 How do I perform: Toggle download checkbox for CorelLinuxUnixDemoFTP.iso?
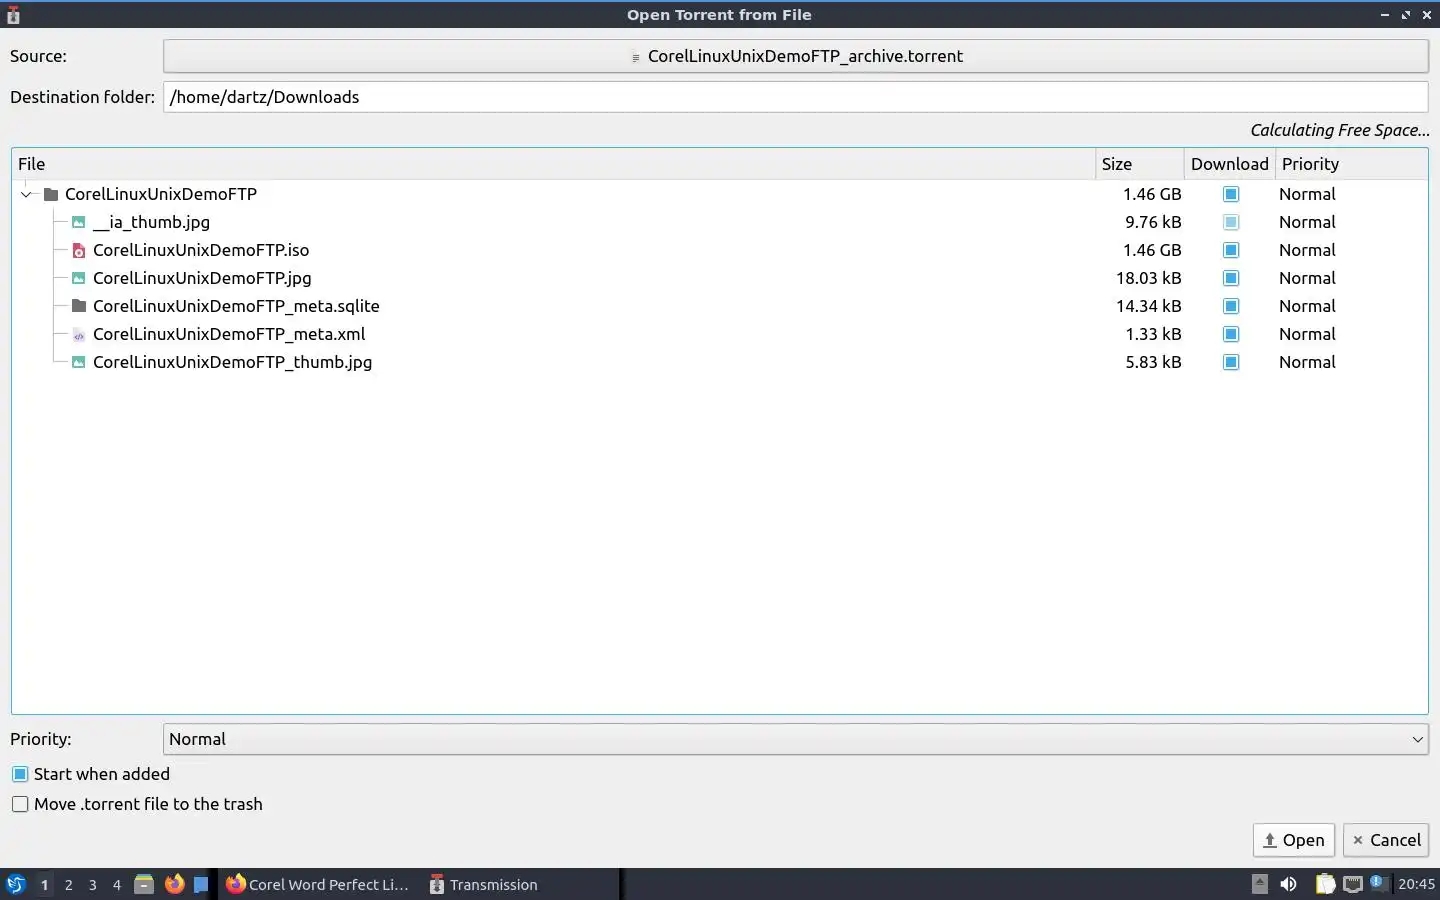click(x=1231, y=250)
